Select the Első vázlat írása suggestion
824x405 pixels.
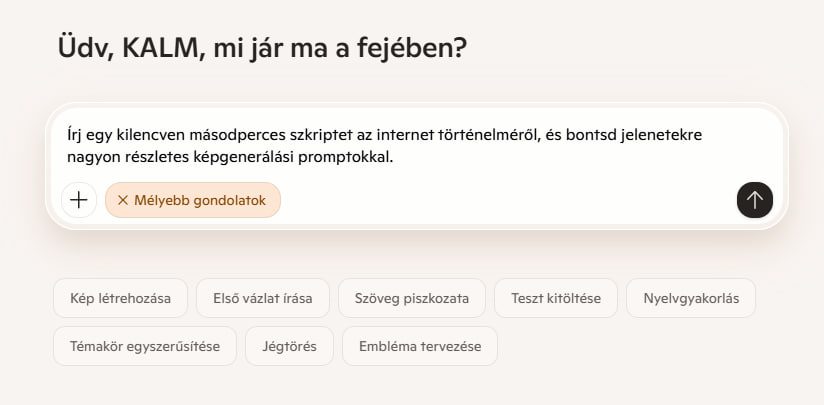(263, 298)
